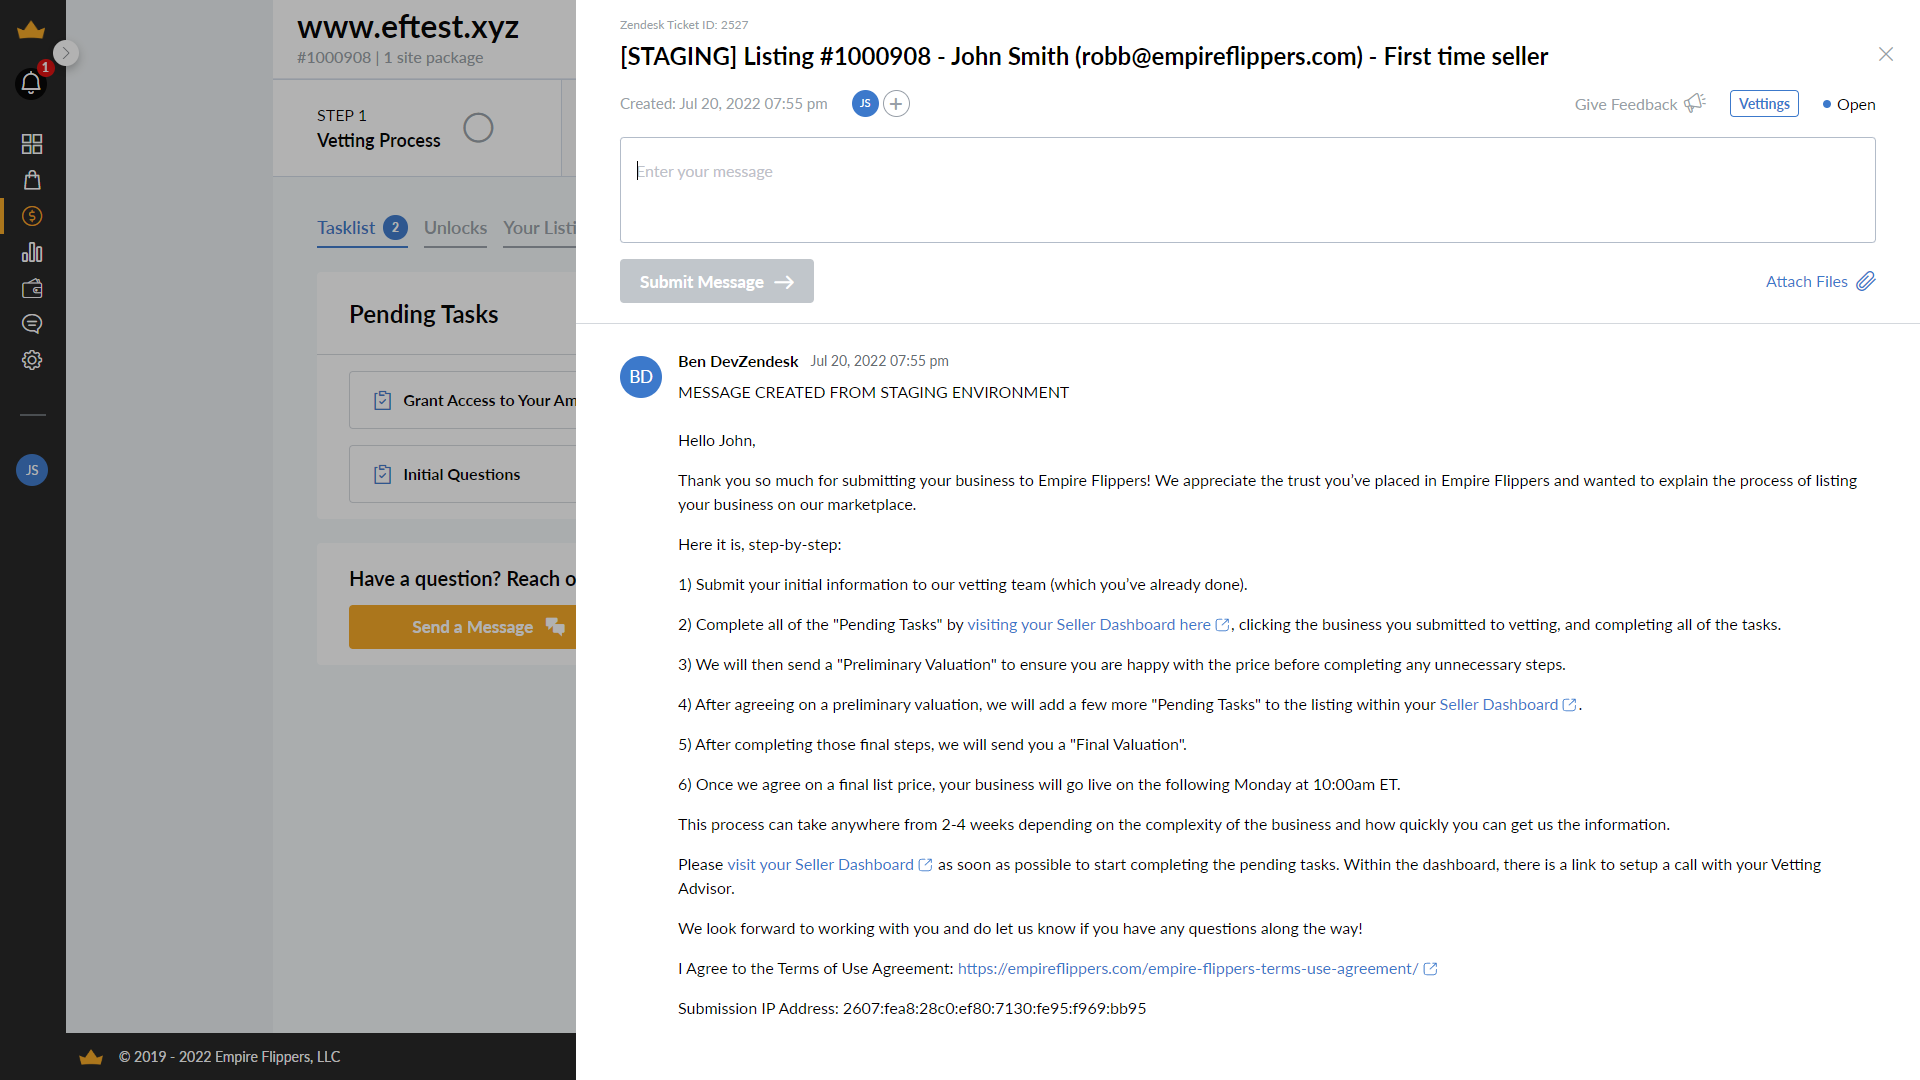Open the shopping bag icon in sidebar
This screenshot has width=1920, height=1080.
coord(32,180)
